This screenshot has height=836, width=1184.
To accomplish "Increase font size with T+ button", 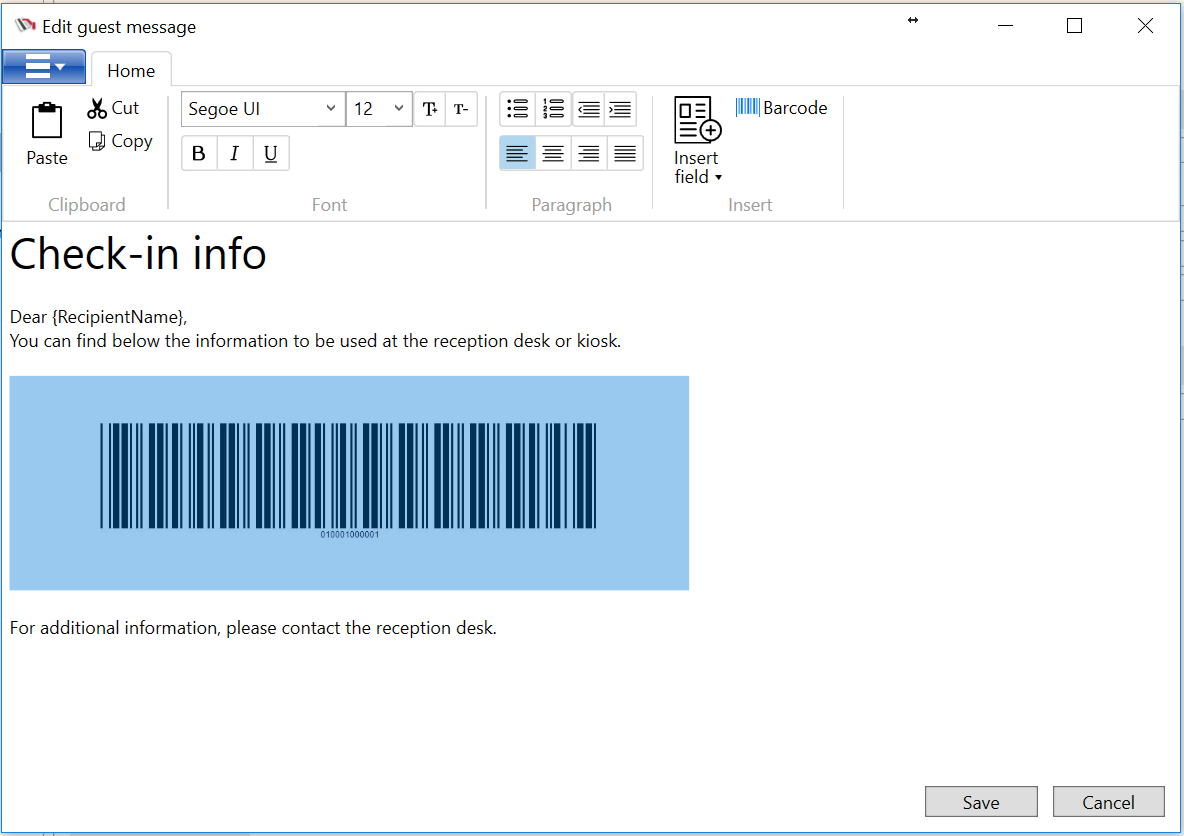I will [x=430, y=110].
